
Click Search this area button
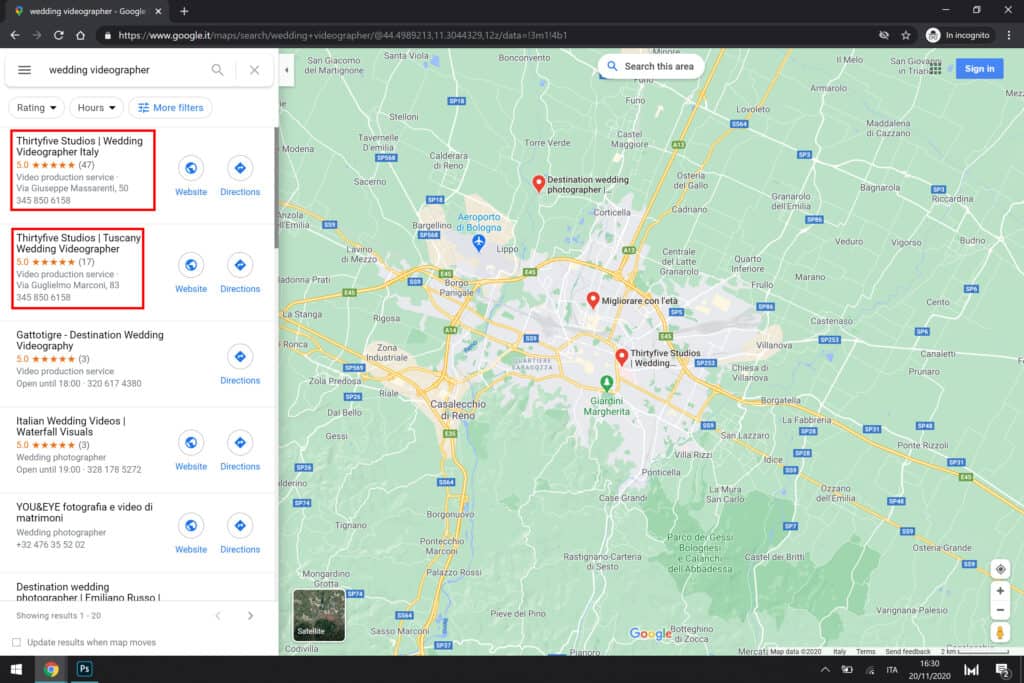(x=650, y=66)
